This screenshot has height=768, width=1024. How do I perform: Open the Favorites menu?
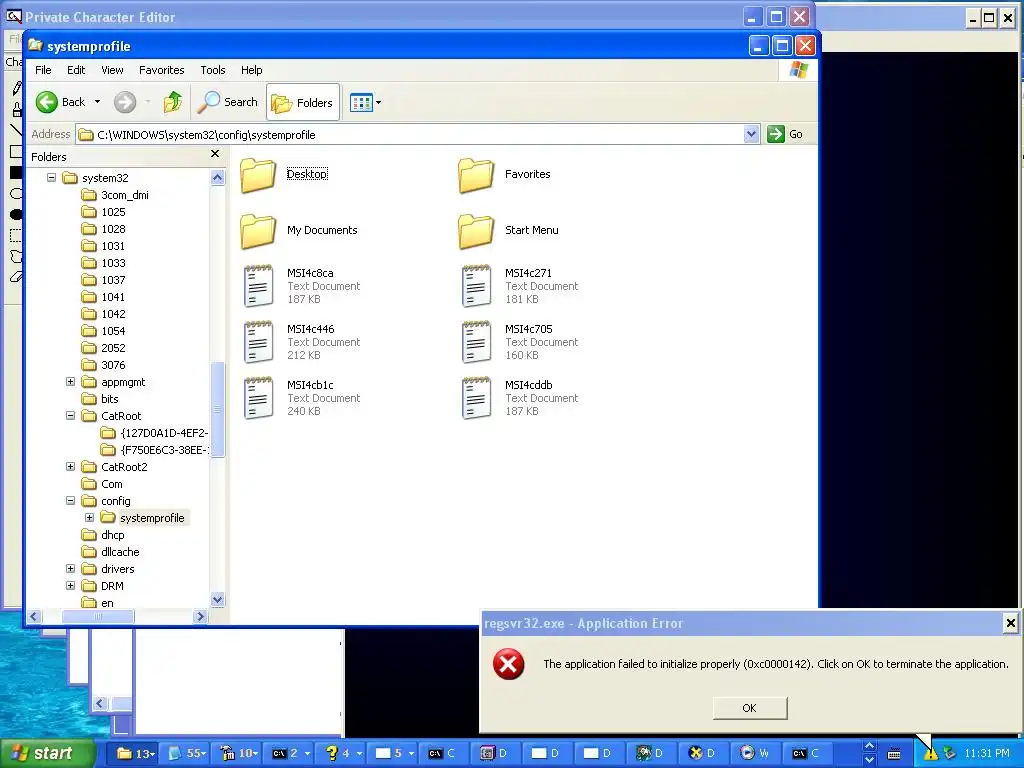tap(161, 70)
